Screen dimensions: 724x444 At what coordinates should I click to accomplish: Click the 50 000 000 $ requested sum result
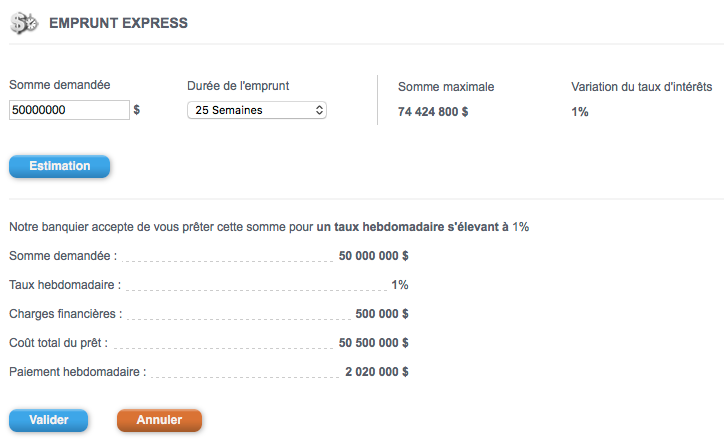(x=374, y=256)
